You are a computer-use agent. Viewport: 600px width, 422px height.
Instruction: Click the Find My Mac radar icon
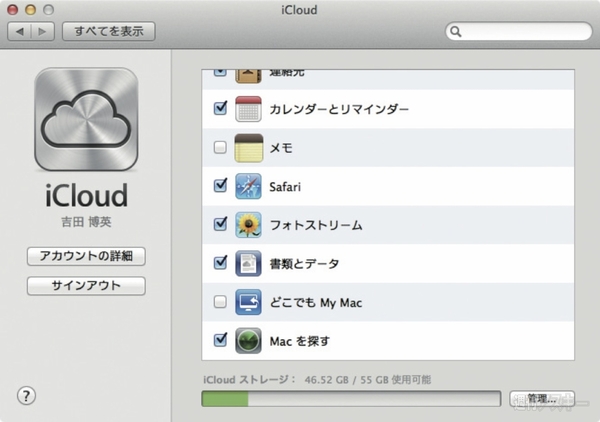point(248,341)
